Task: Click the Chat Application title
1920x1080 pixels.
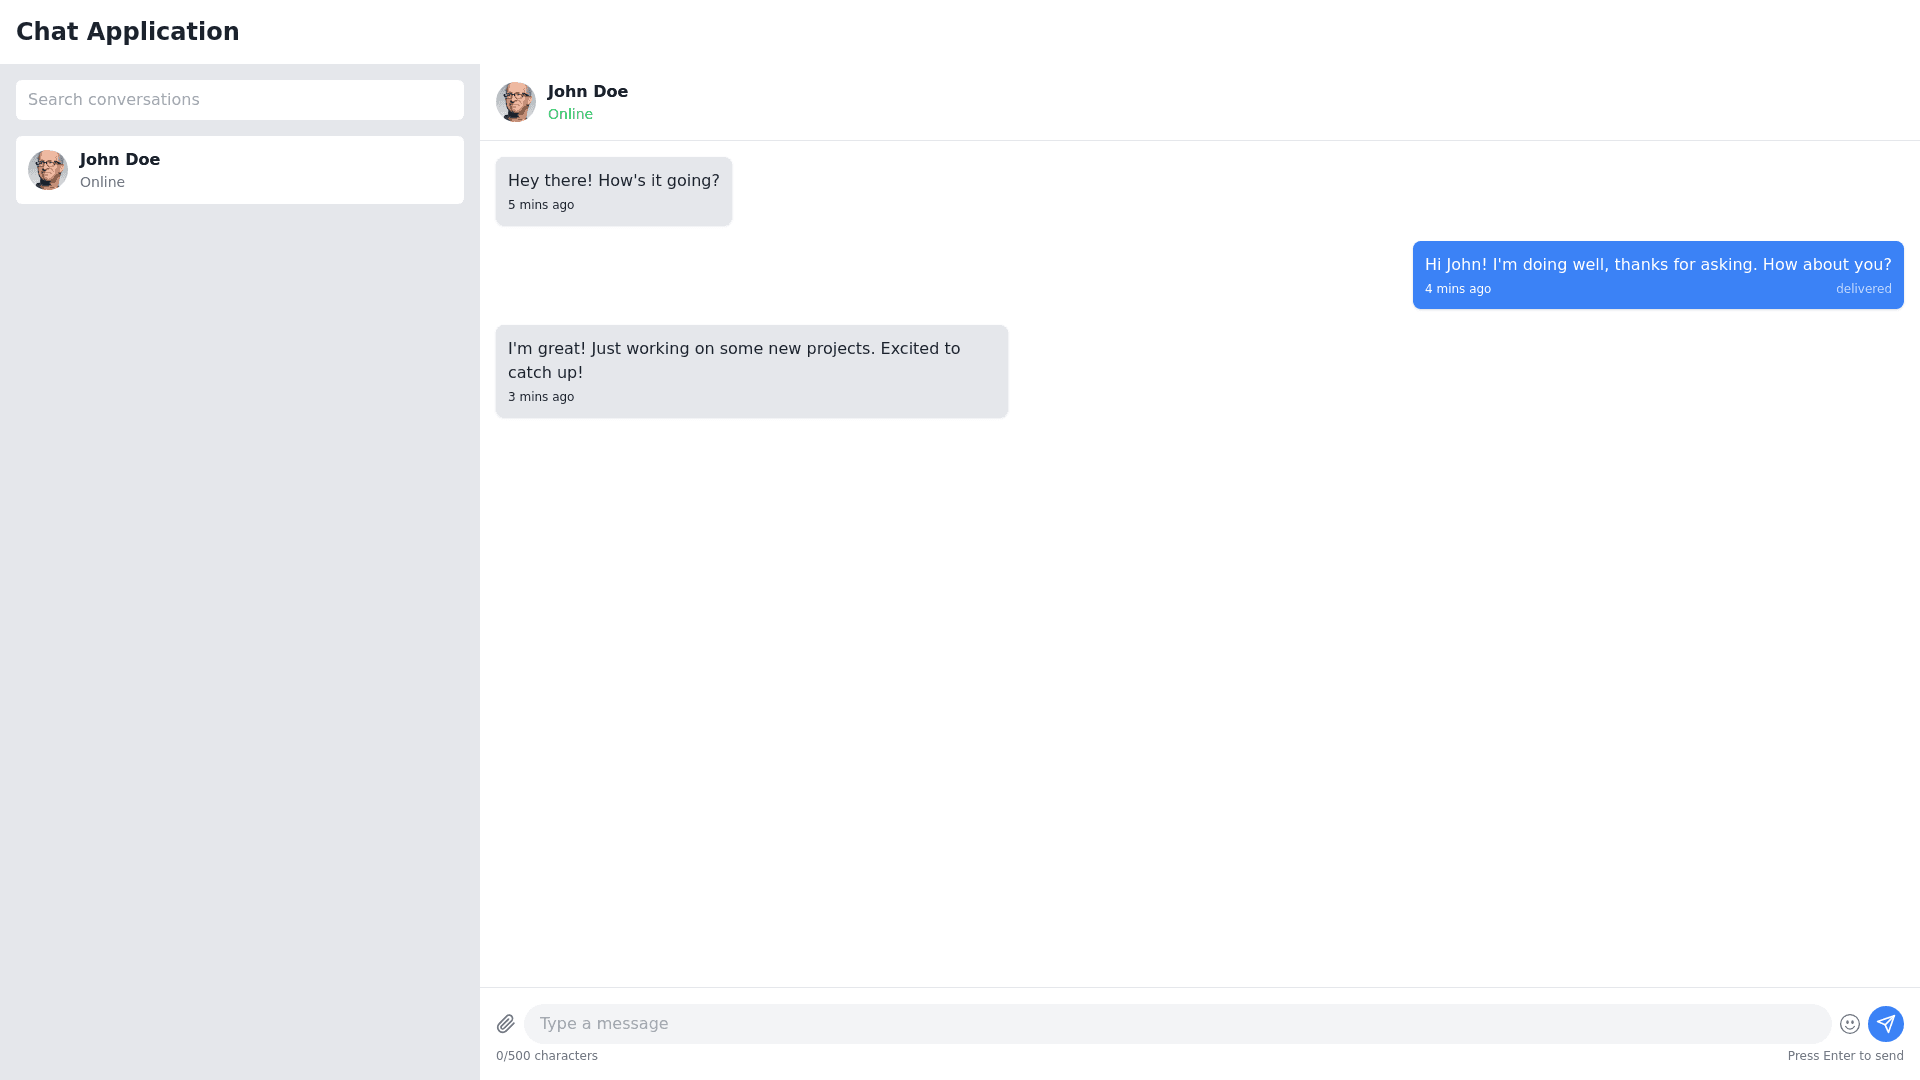Action: coord(128,32)
